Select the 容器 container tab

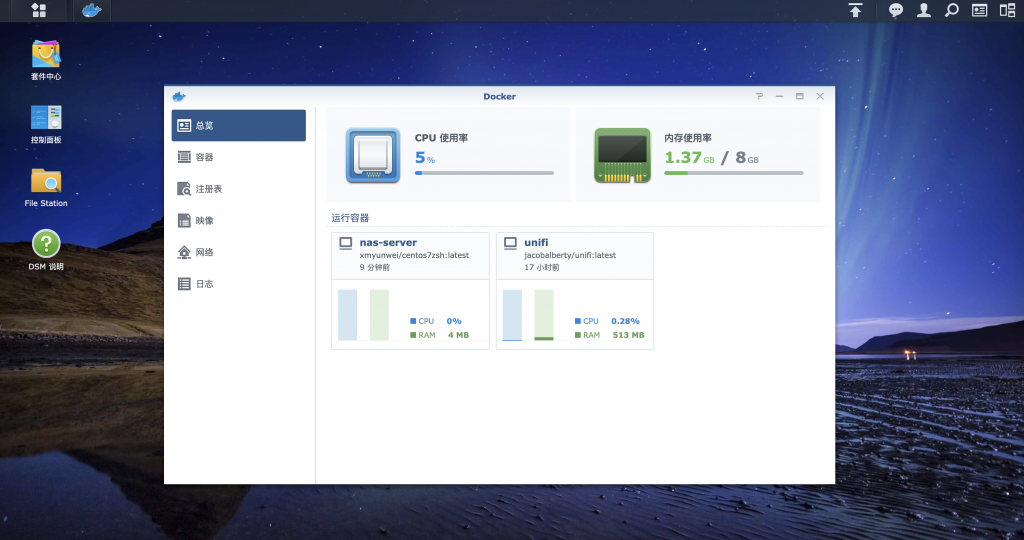tap(238, 157)
